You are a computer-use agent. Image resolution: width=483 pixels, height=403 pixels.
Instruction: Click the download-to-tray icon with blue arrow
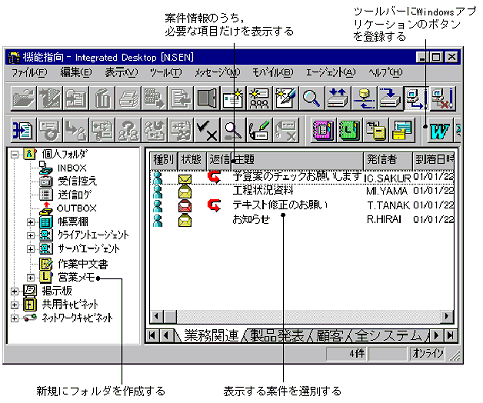tap(390, 99)
